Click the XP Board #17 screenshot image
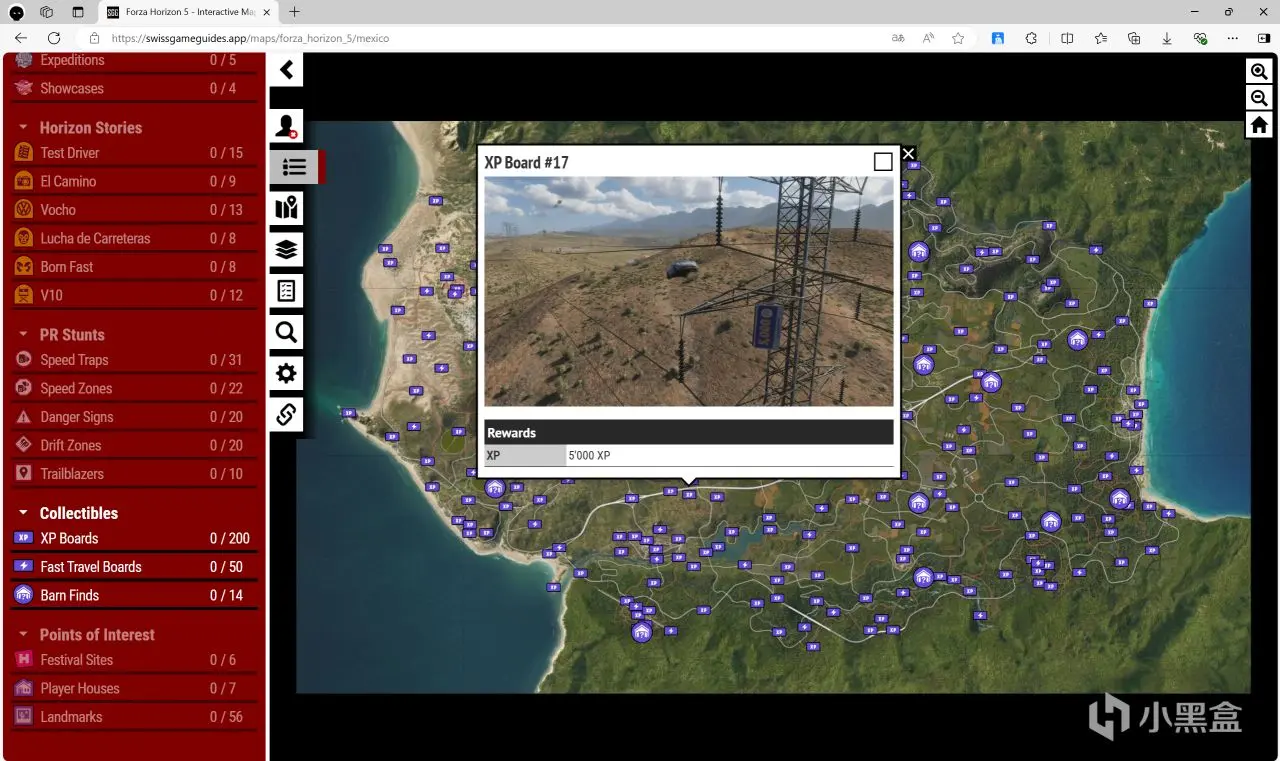The height and width of the screenshot is (761, 1280). pos(689,292)
